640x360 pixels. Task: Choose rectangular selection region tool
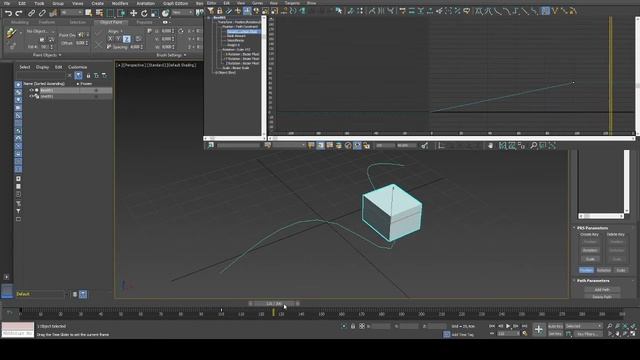coord(110,13)
